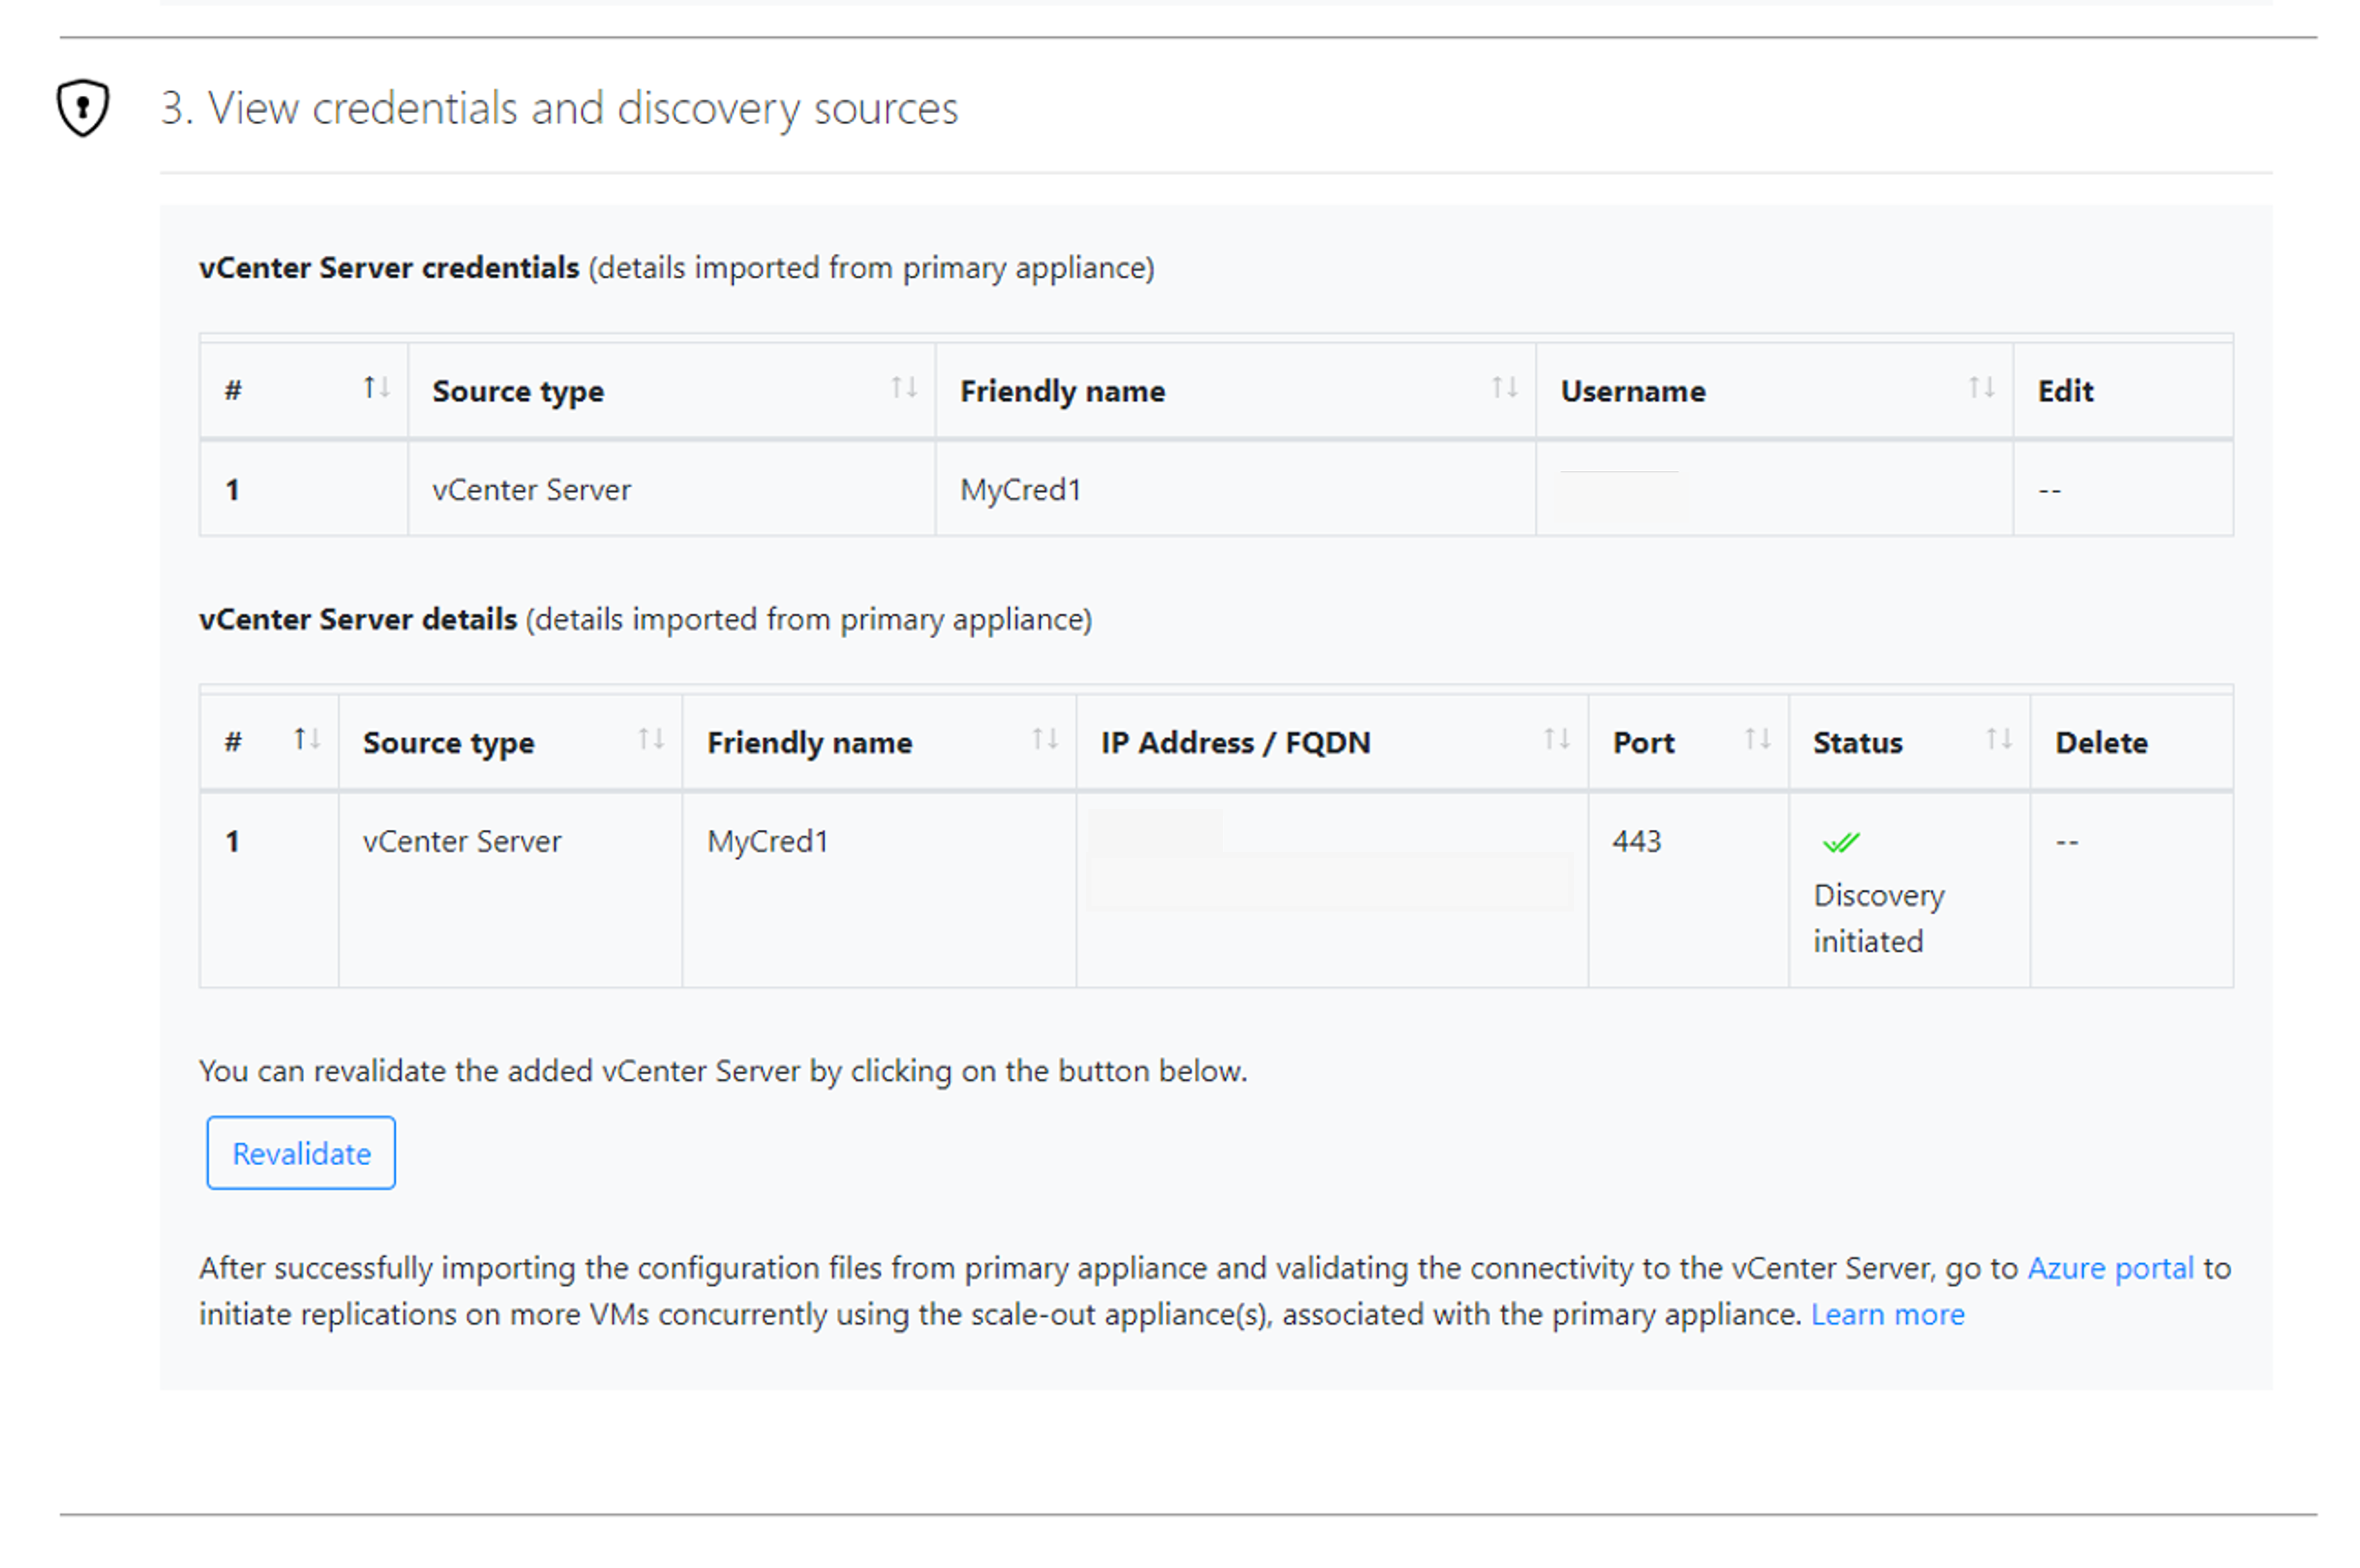Click the green Discovery initiated checkmark icon
This screenshot has width=2360, height=1568.
coord(1842,841)
